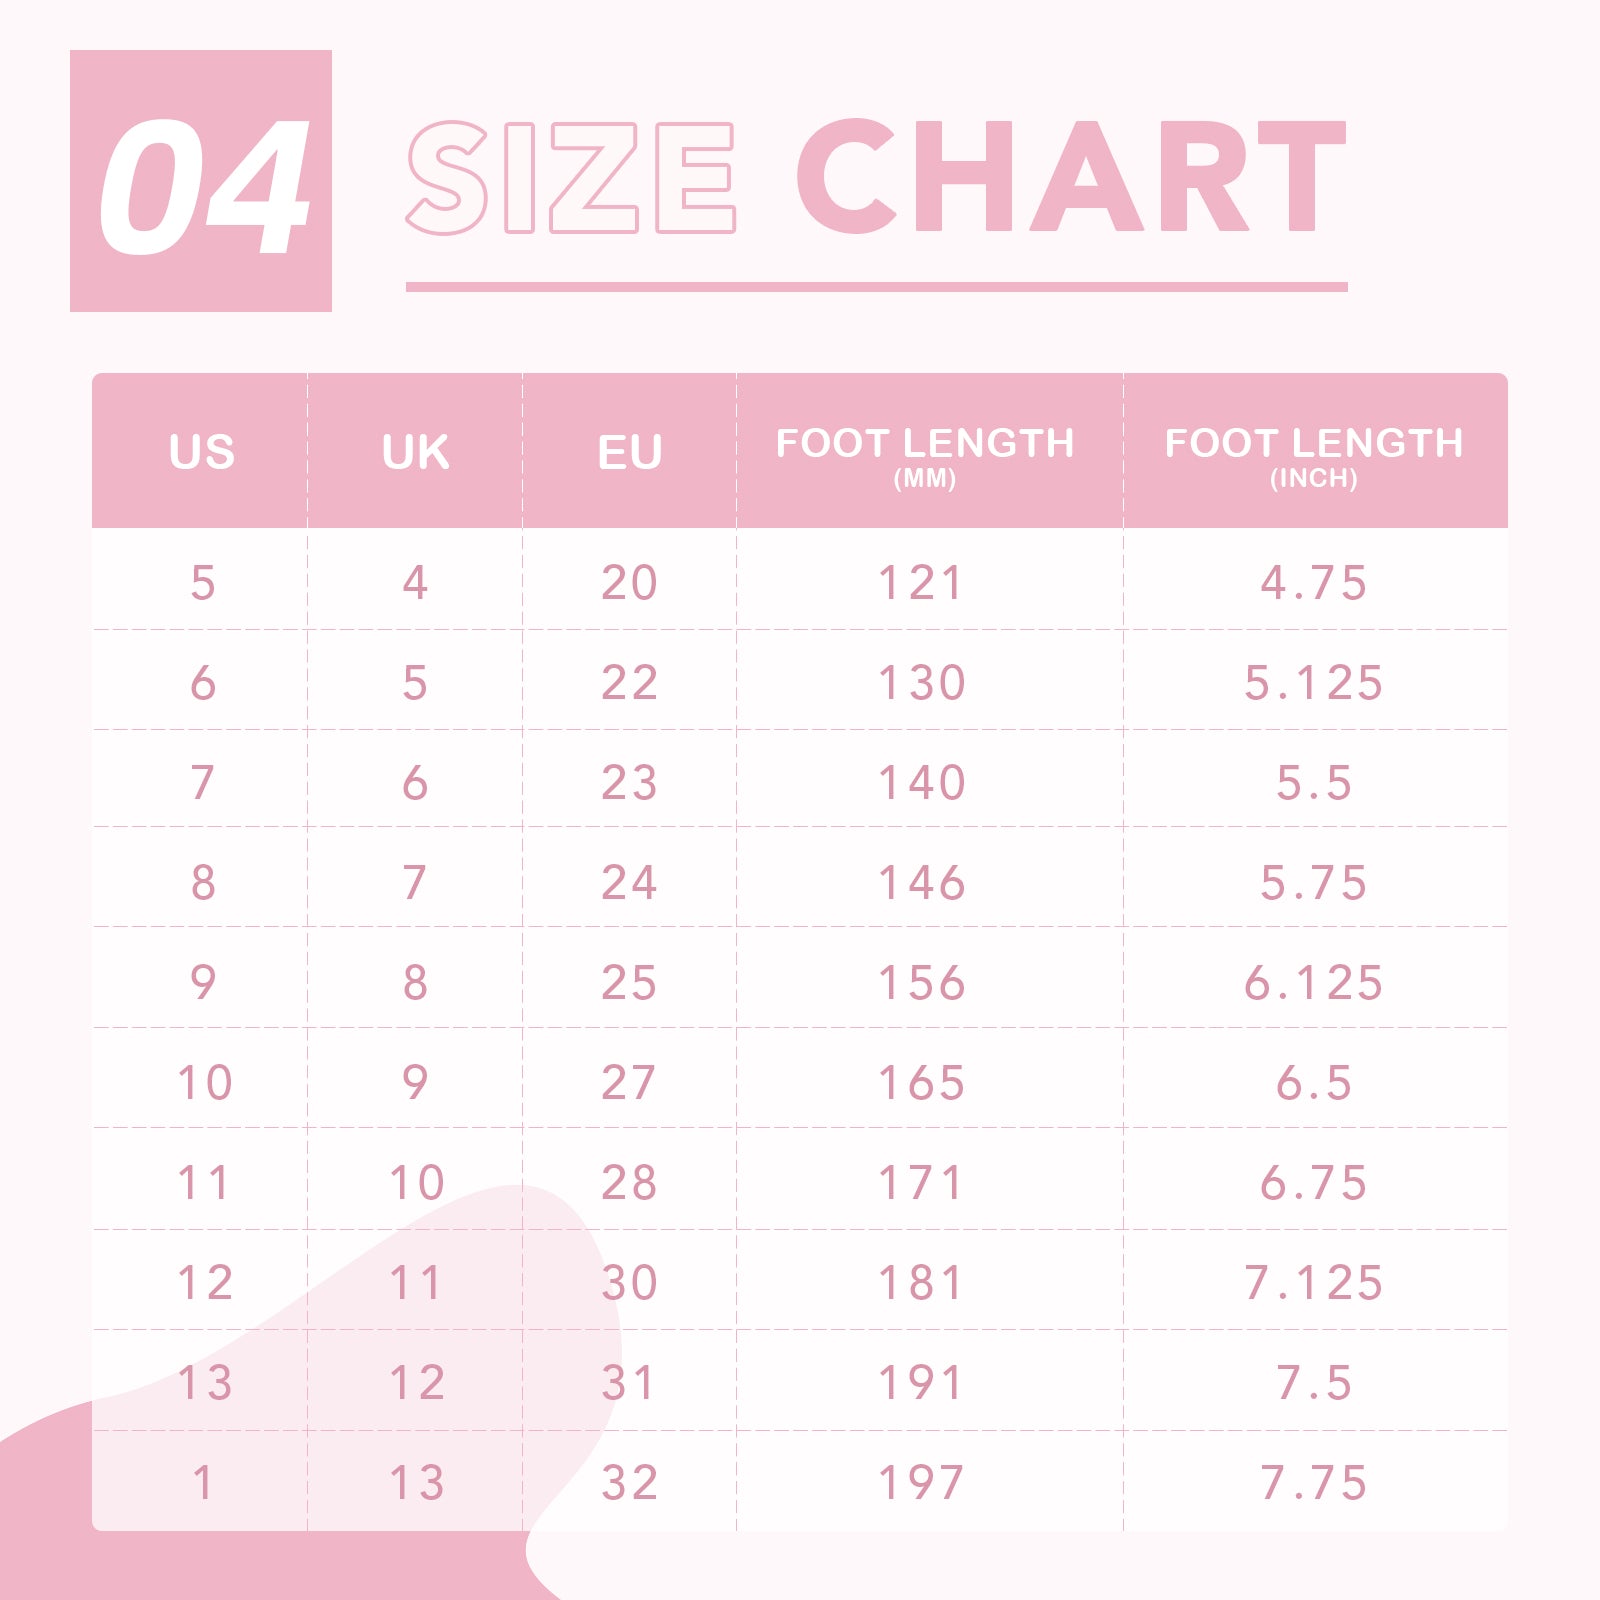Screen dimensions: 1600x1600
Task: Click the Foot Length (INCH) header
Action: 1314,453
